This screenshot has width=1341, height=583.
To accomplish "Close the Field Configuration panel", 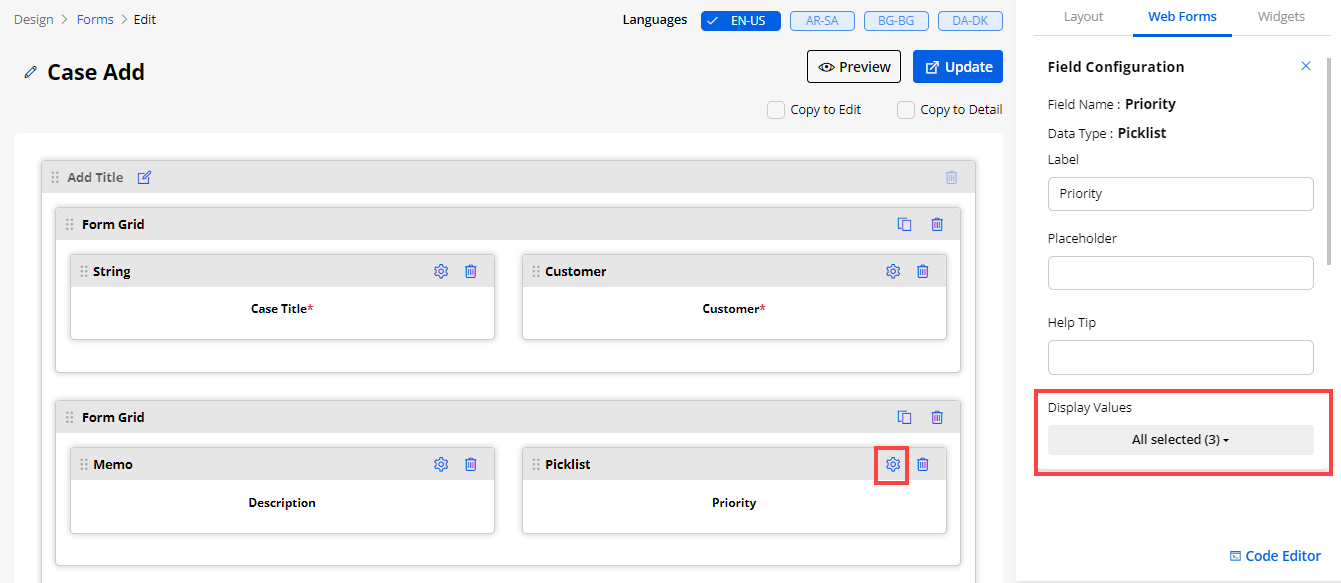I will point(1305,66).
